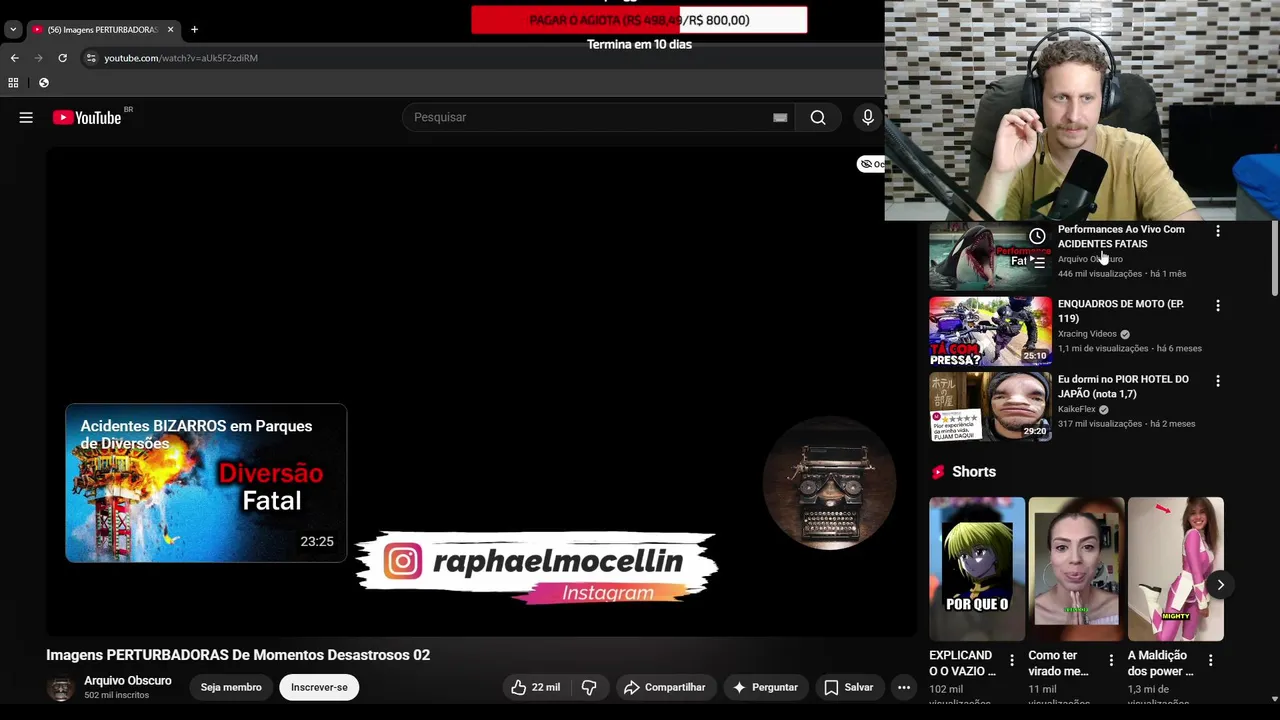Click the video title text
The width and height of the screenshot is (1280, 720).
click(238, 655)
